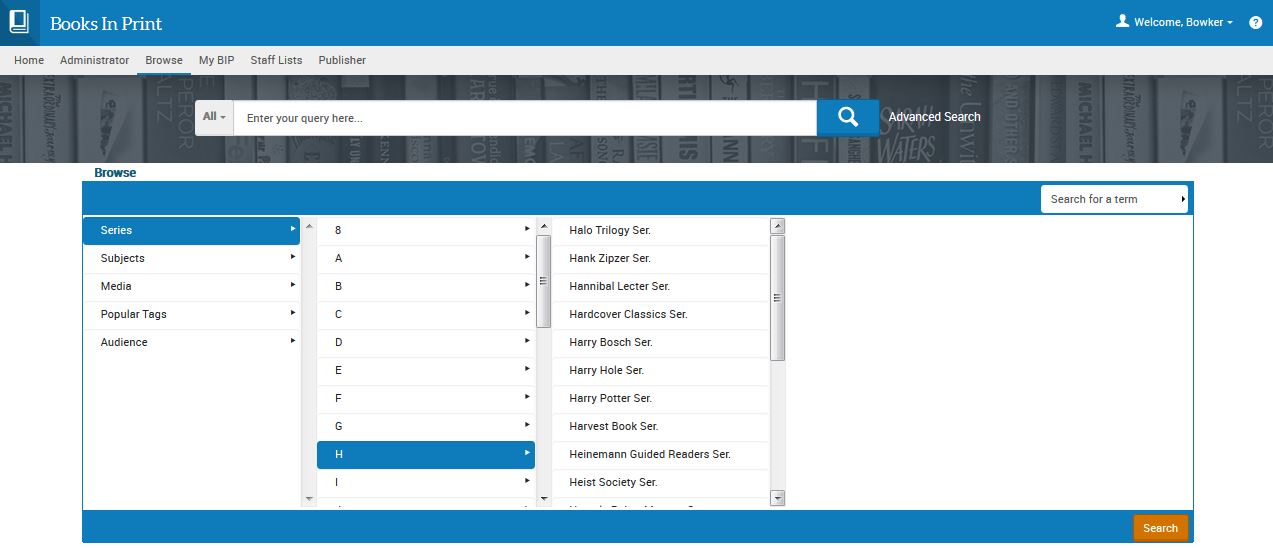
Task: Expand the Popular Tags category
Action: click(191, 314)
